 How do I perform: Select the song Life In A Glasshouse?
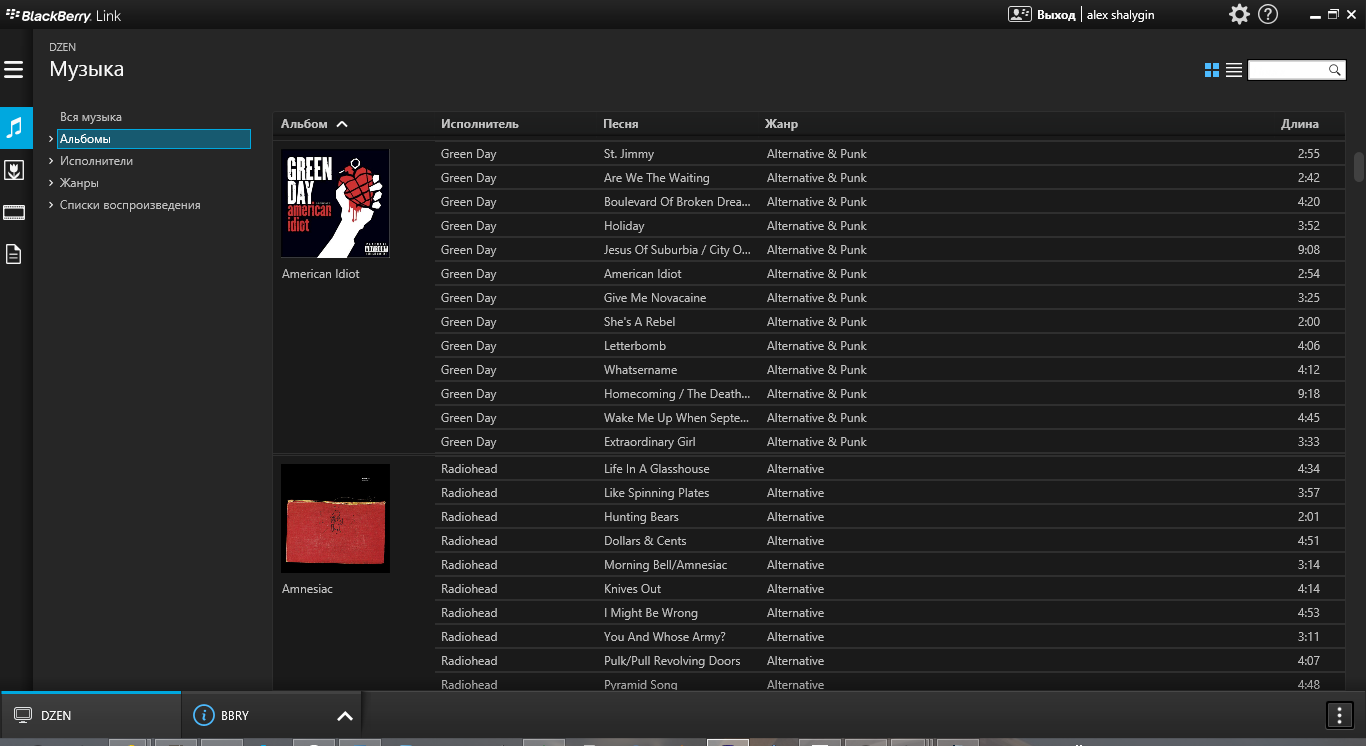click(x=657, y=469)
